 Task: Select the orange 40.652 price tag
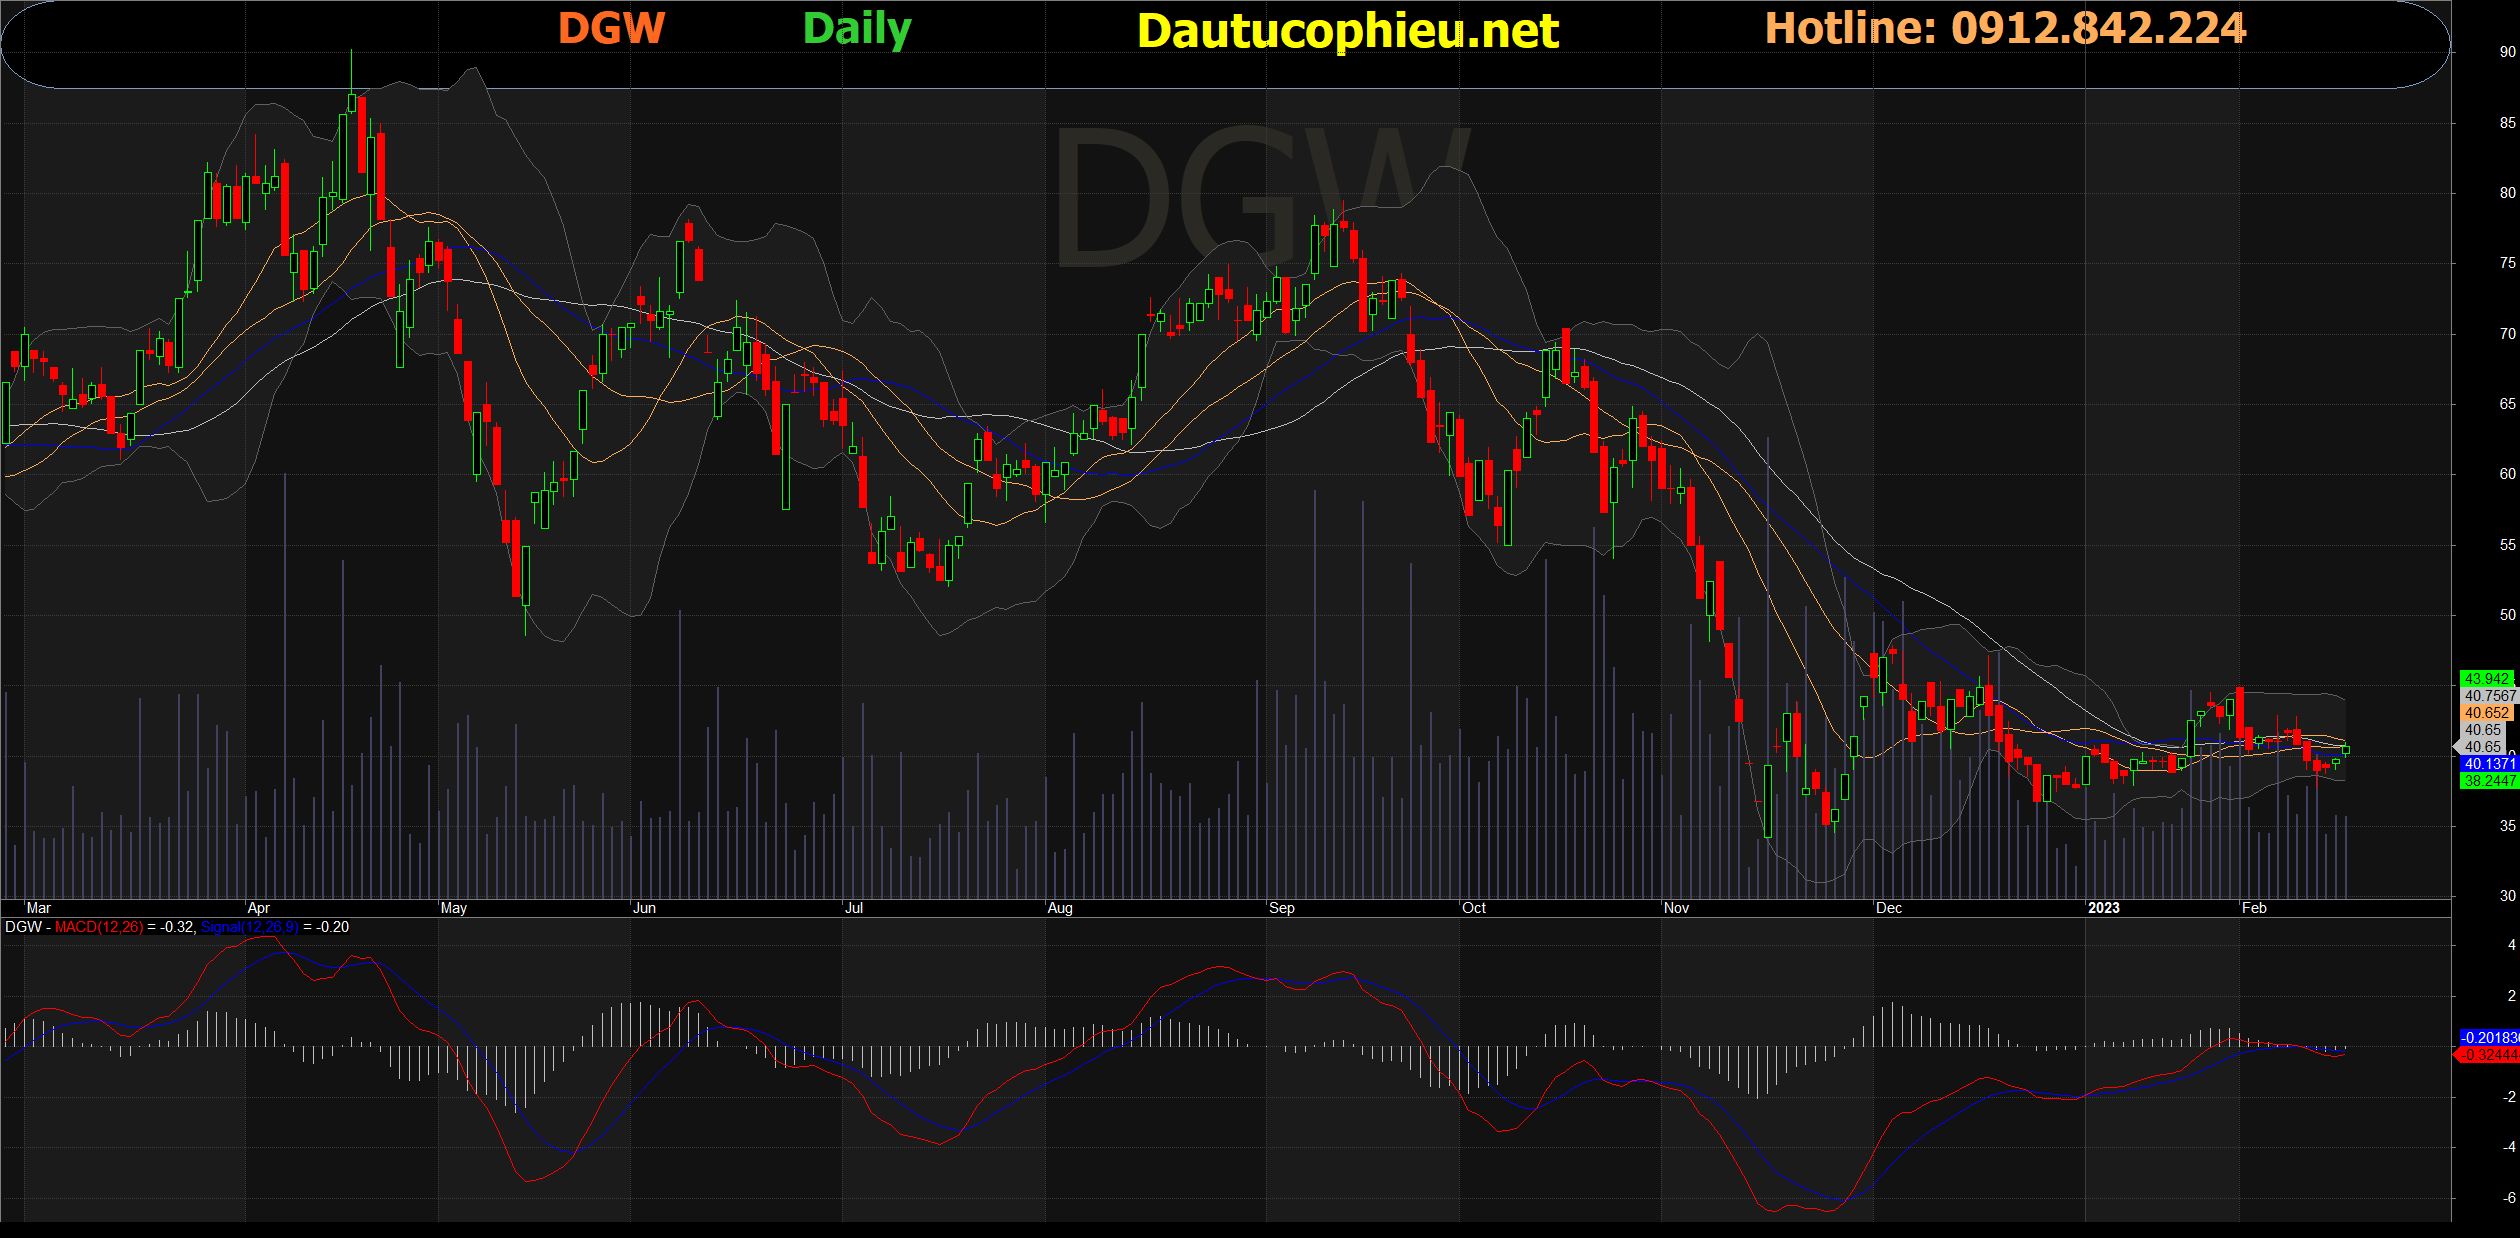coord(2486,713)
